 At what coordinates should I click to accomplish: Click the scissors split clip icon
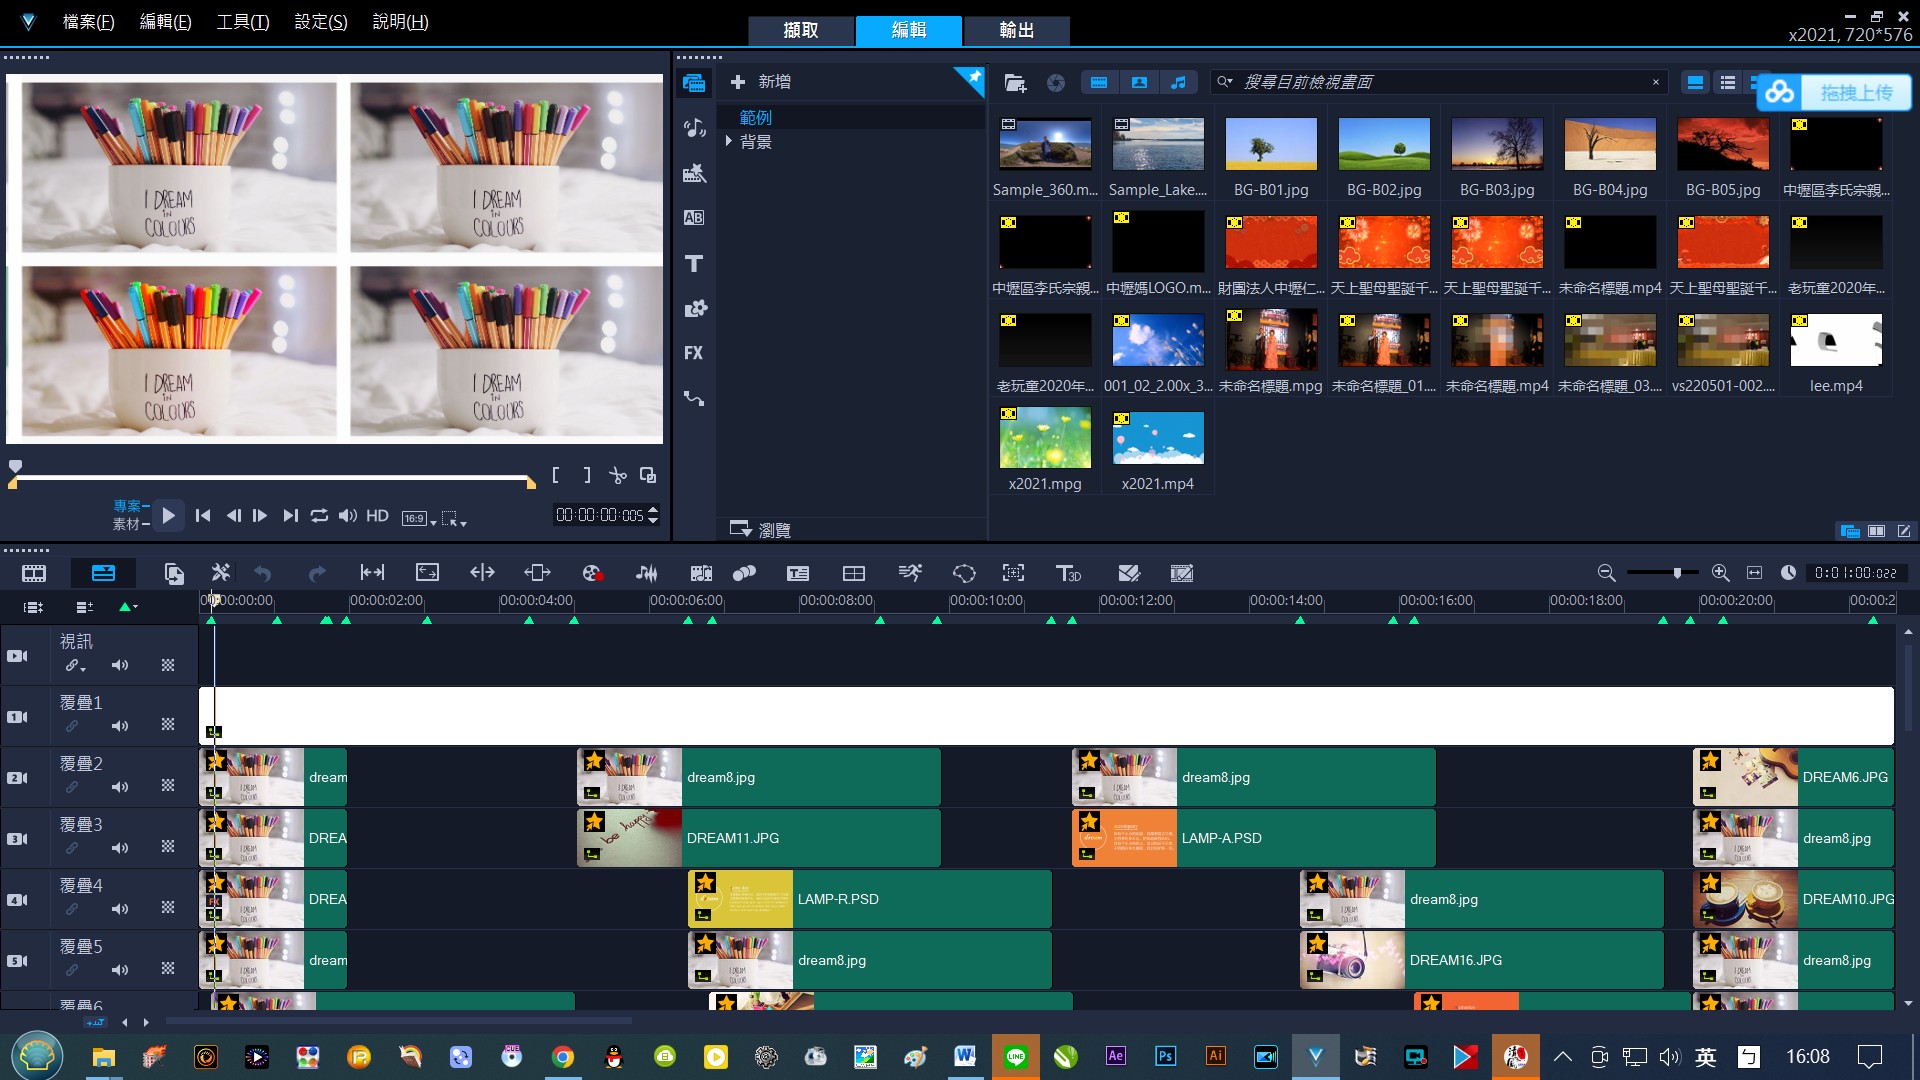617,476
